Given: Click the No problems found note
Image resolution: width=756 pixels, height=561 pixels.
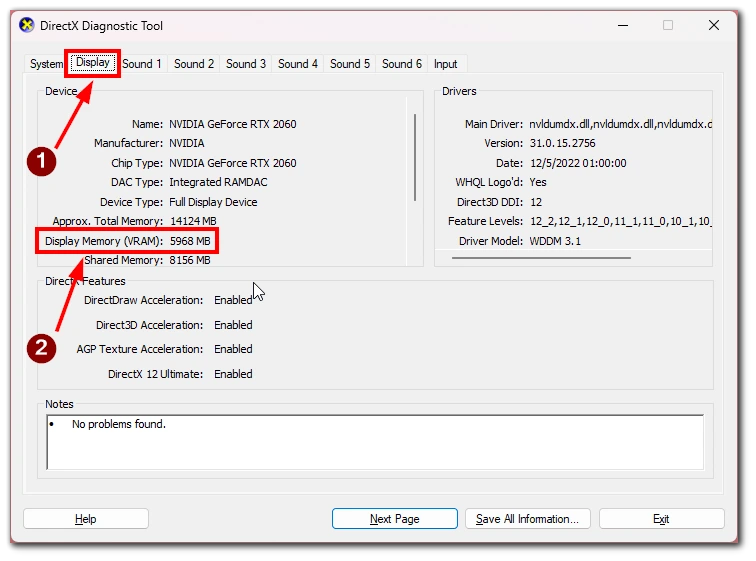Looking at the screenshot, I should [x=119, y=424].
